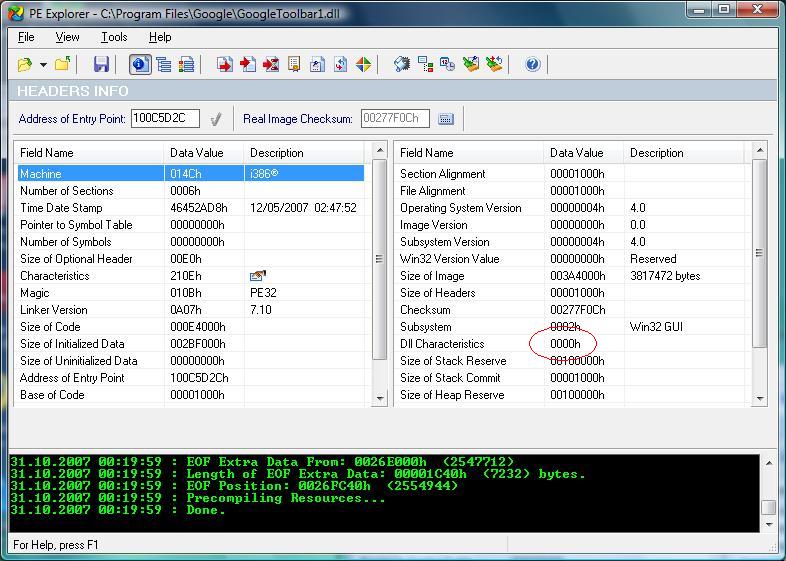
Task: Click the Open File folder icon
Action: pyautogui.click(x=24, y=65)
